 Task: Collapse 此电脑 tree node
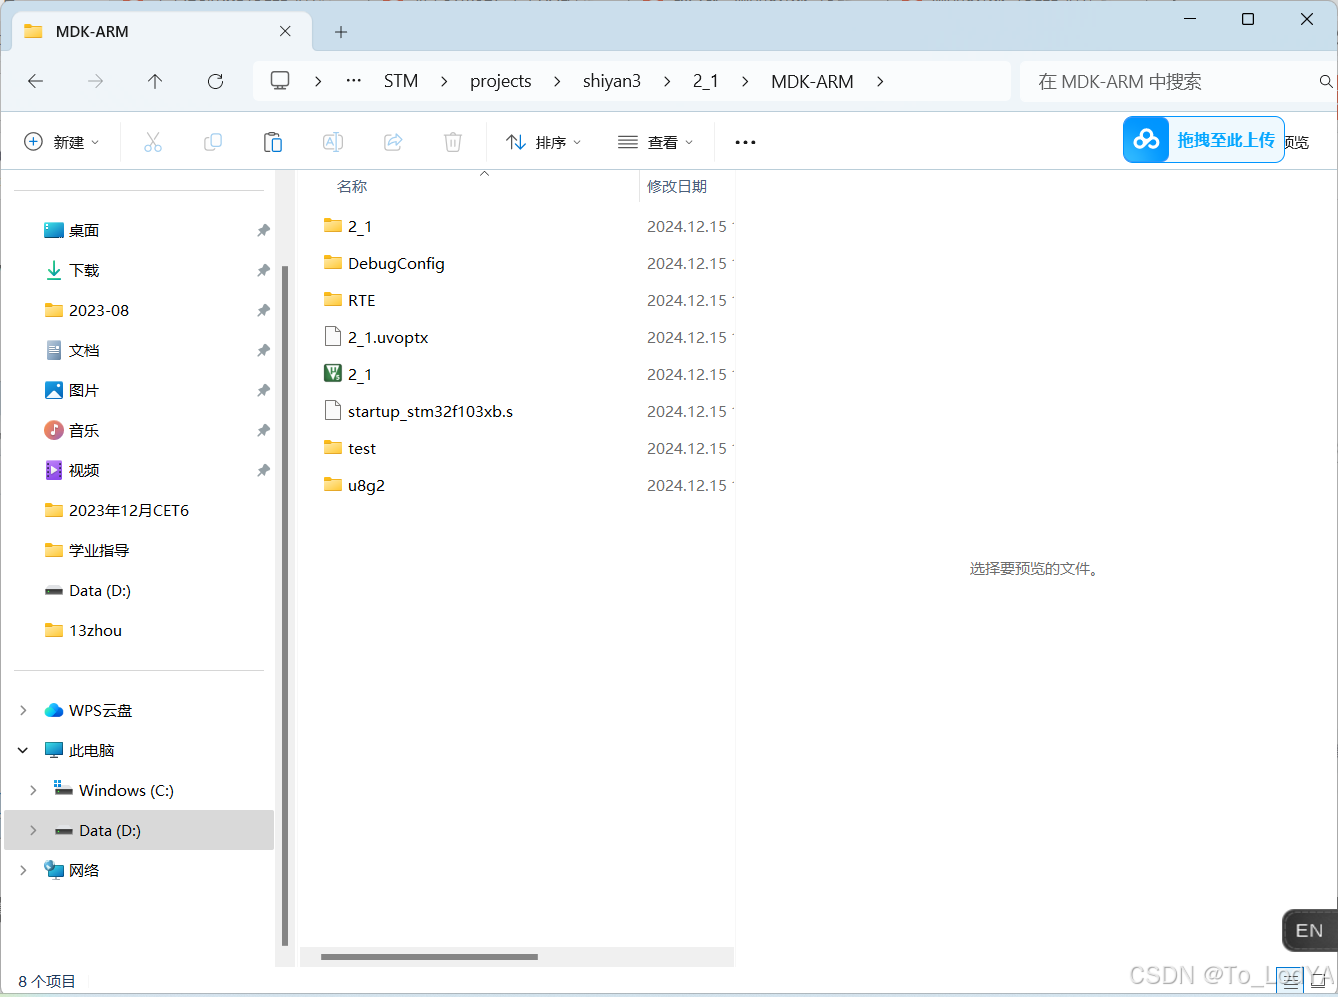(x=23, y=751)
